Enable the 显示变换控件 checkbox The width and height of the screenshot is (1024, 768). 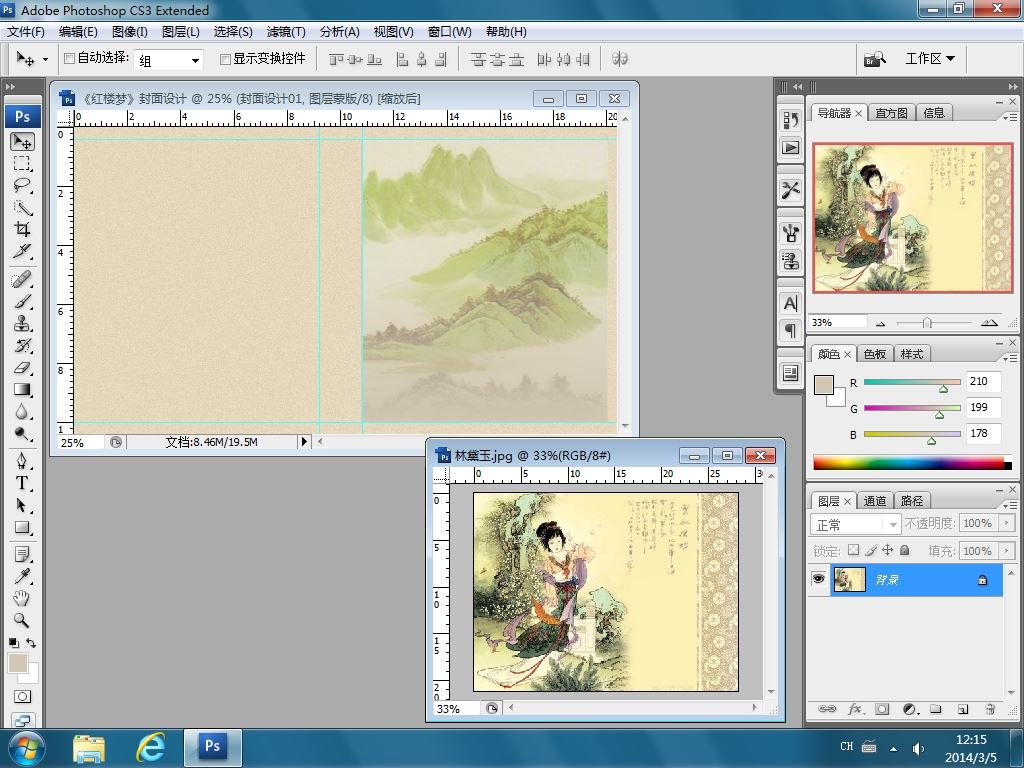[x=225, y=59]
